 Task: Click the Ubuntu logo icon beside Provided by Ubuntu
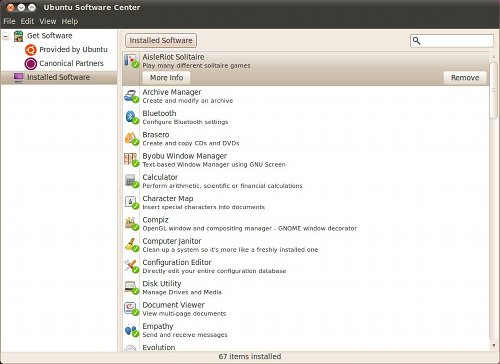tap(31, 50)
